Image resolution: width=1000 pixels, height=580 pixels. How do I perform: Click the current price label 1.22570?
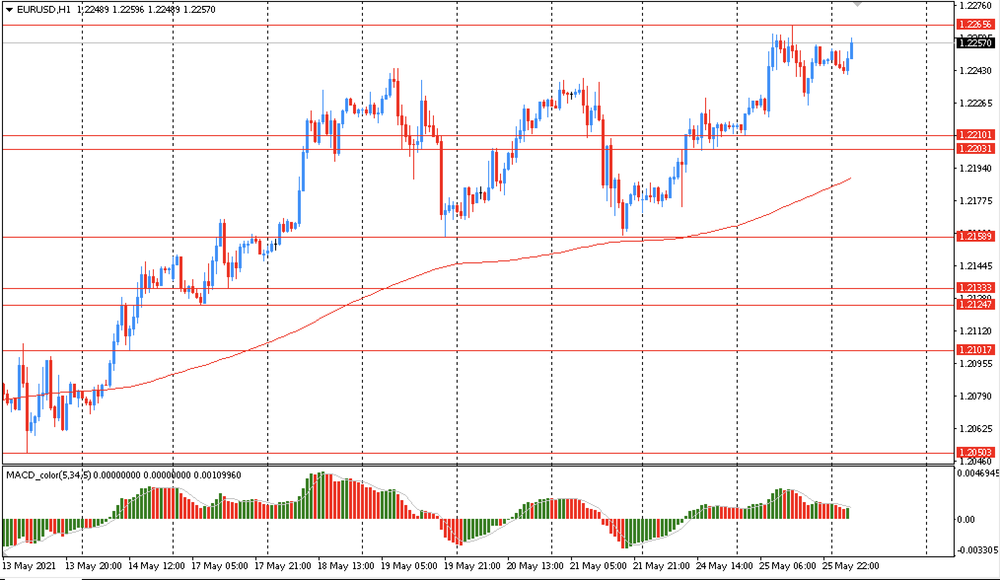pyautogui.click(x=976, y=43)
